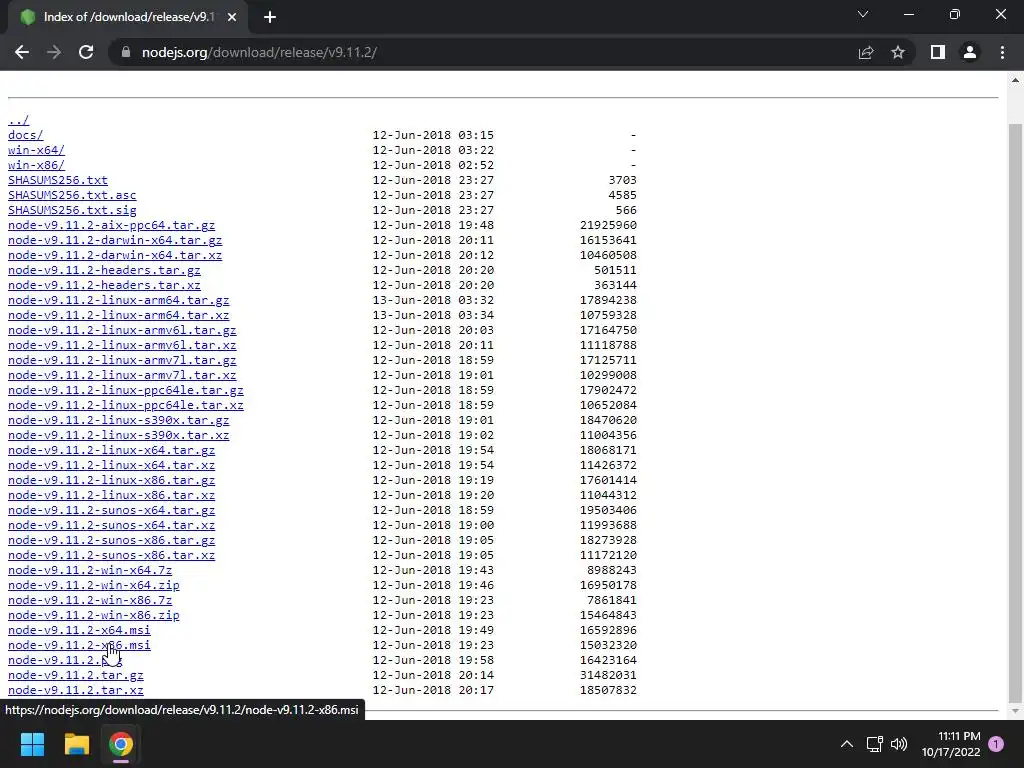Close the Index of /download tab
1024x768 pixels.
[x=232, y=18]
